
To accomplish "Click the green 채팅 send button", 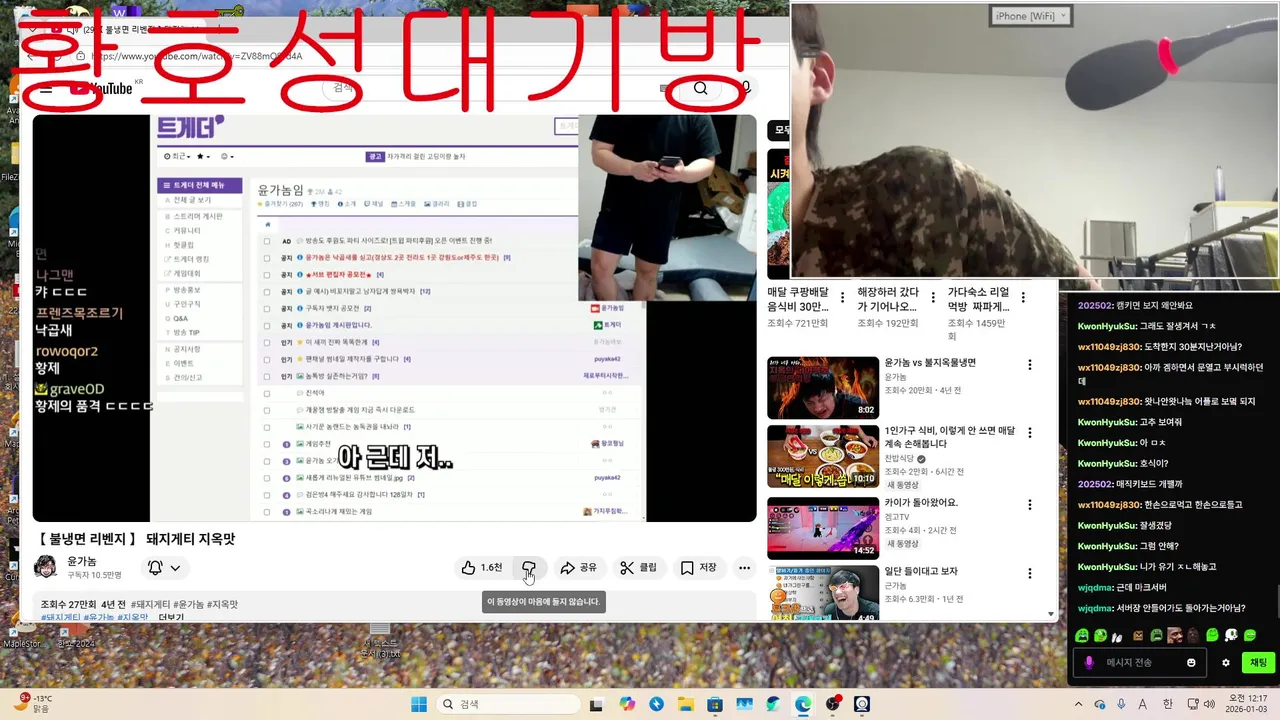I will click(1258, 662).
